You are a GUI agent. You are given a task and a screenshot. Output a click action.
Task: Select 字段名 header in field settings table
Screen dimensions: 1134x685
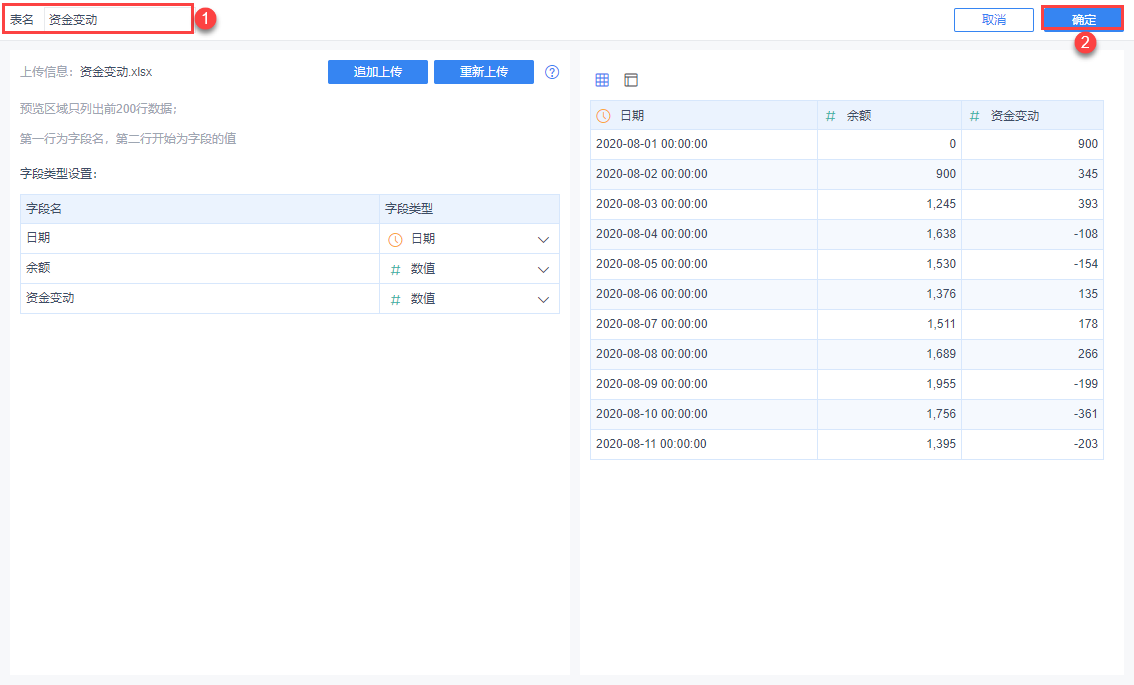pyautogui.click(x=200, y=209)
